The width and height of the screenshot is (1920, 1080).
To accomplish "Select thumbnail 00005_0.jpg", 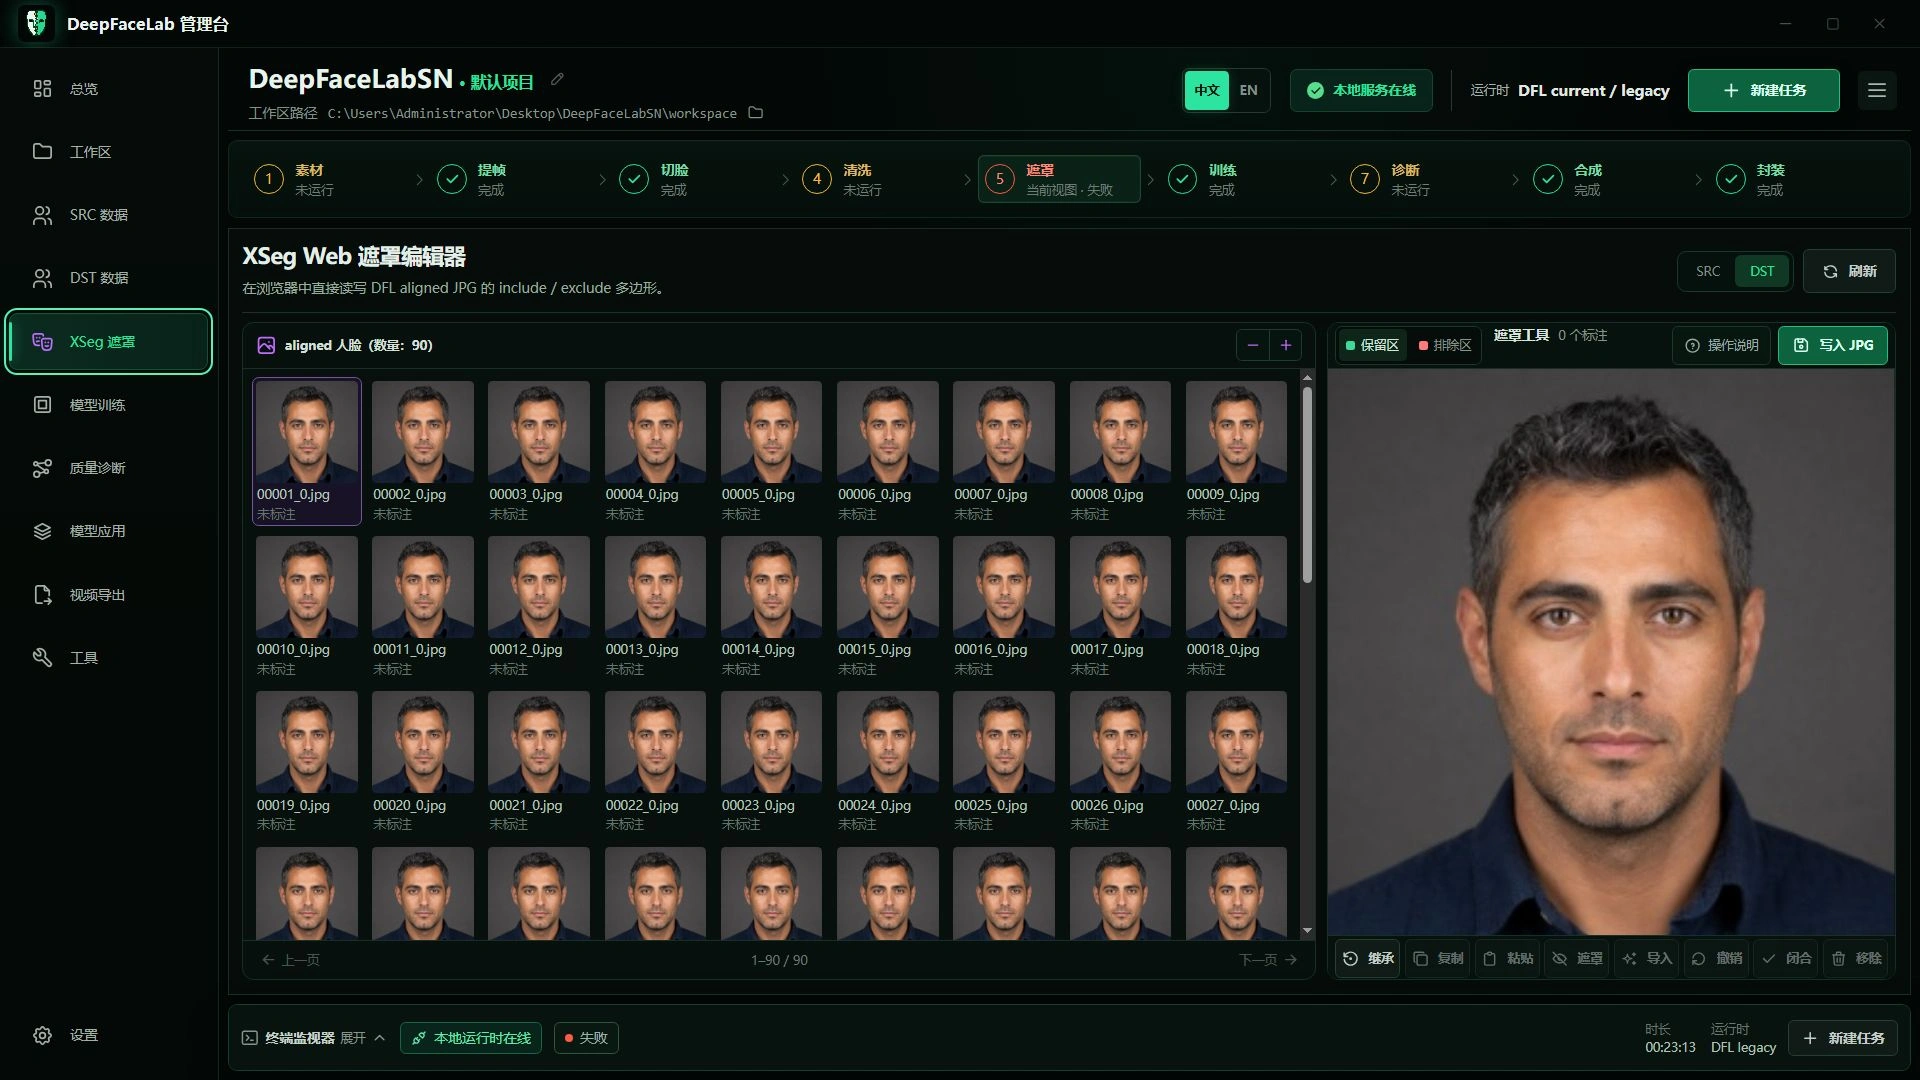I will click(x=771, y=451).
